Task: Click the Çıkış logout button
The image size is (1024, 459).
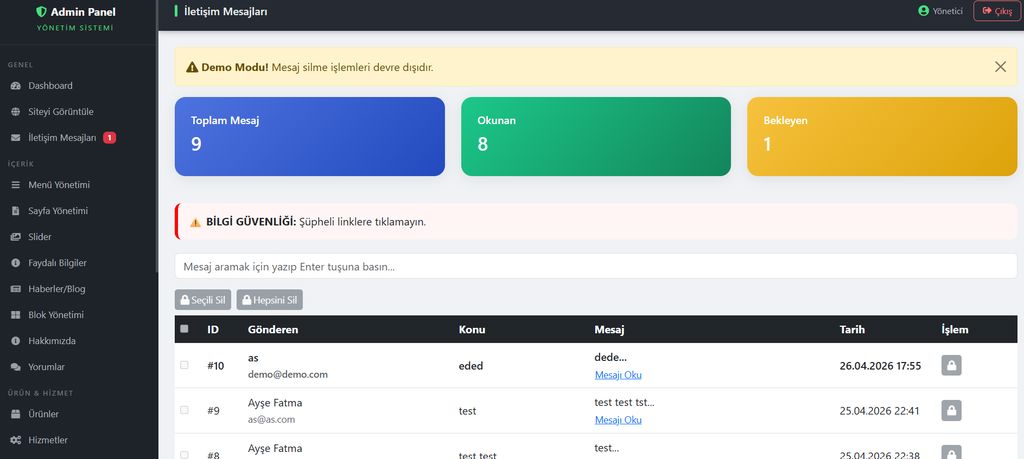Action: tap(997, 11)
